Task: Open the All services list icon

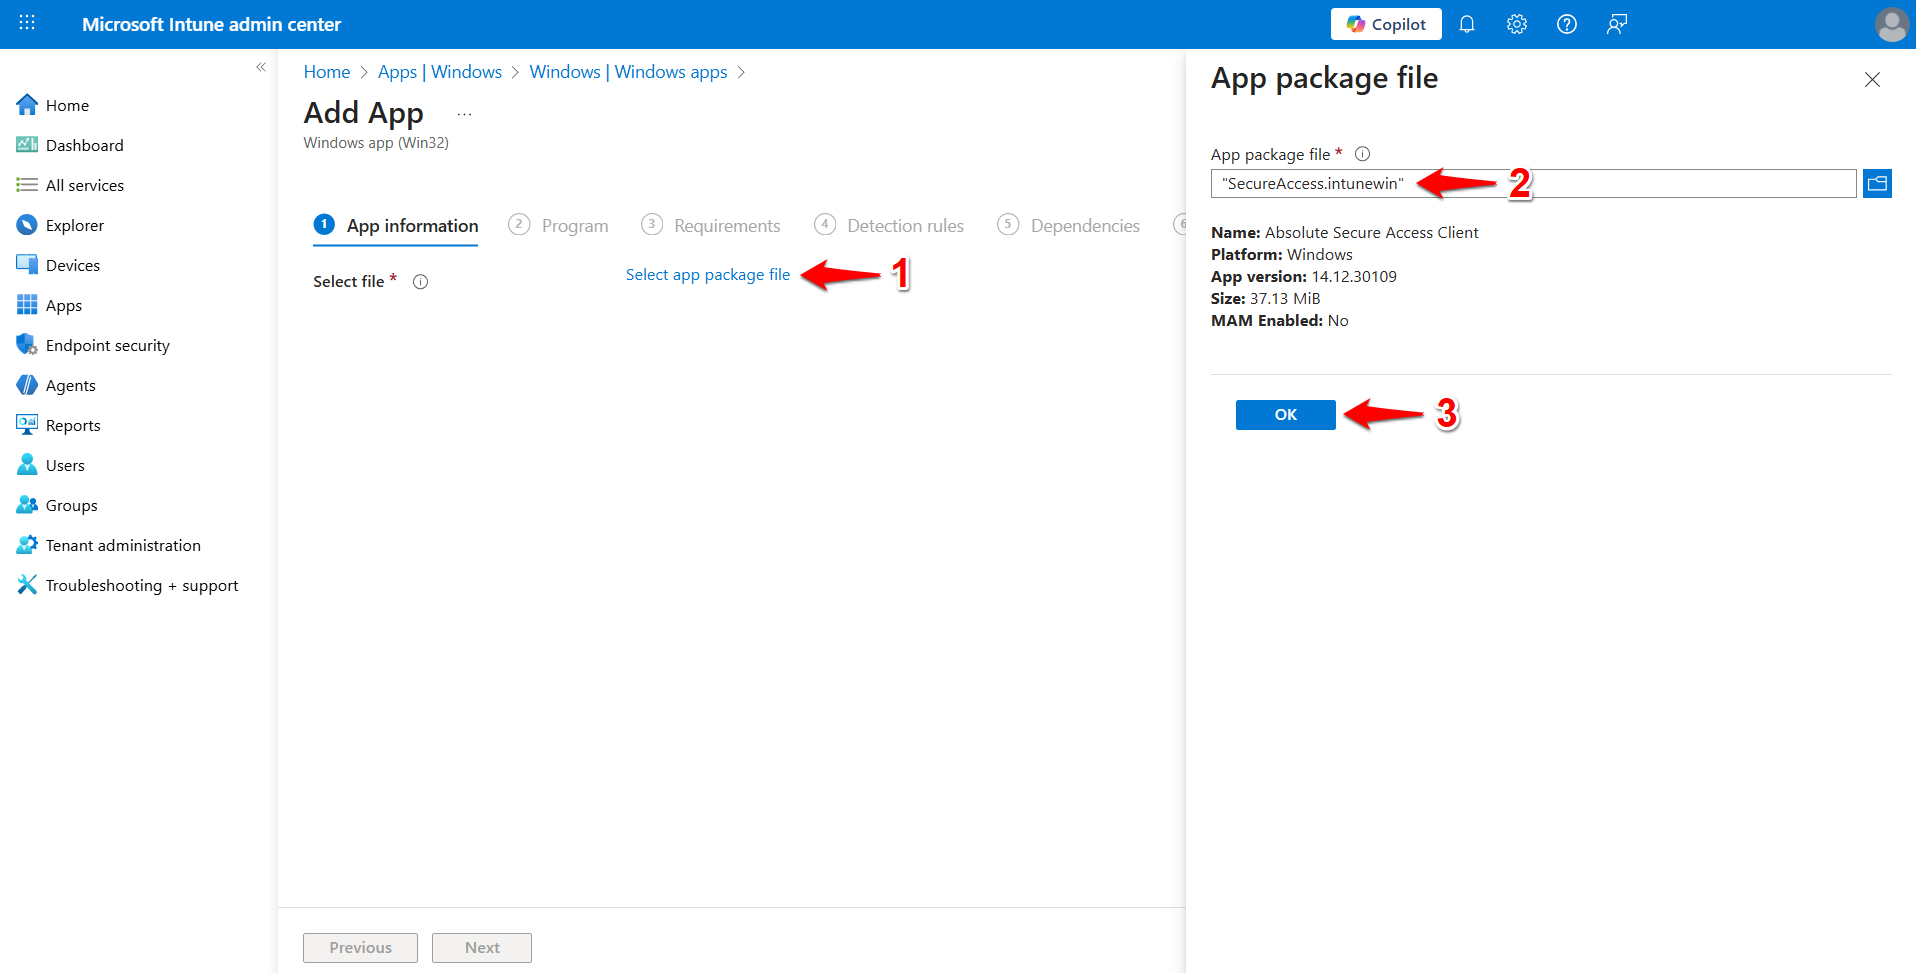Action: coord(27,185)
